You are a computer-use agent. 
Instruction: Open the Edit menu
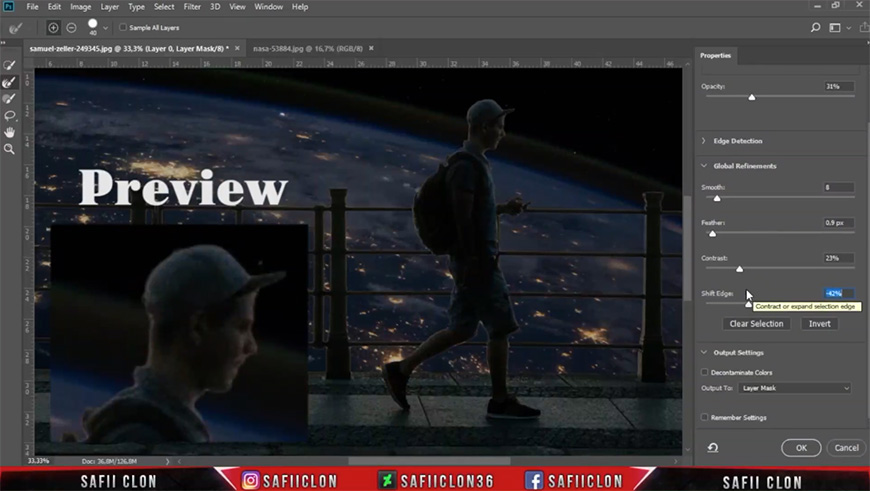(54, 7)
